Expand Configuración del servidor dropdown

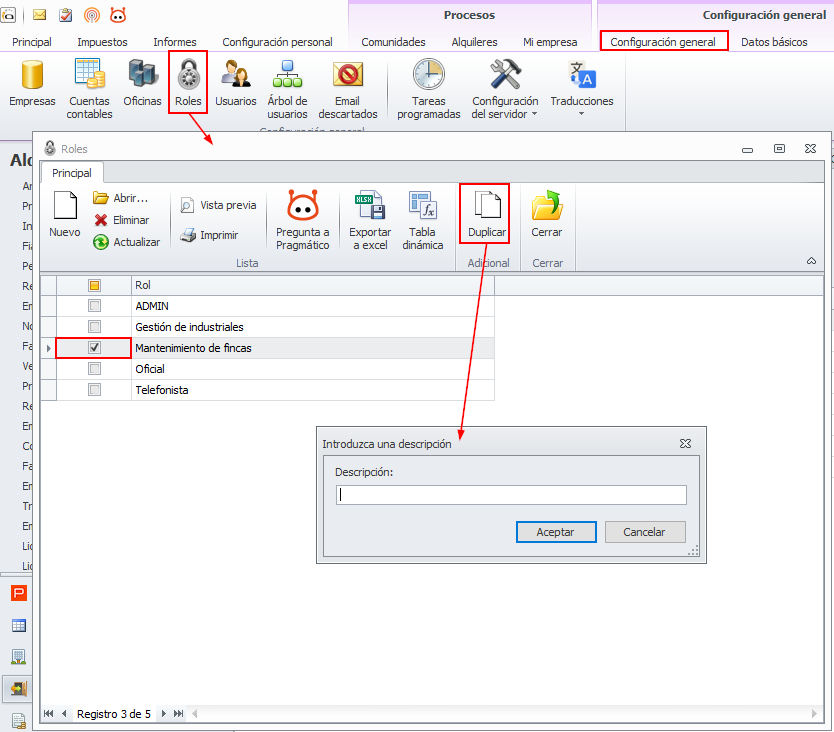click(x=535, y=114)
